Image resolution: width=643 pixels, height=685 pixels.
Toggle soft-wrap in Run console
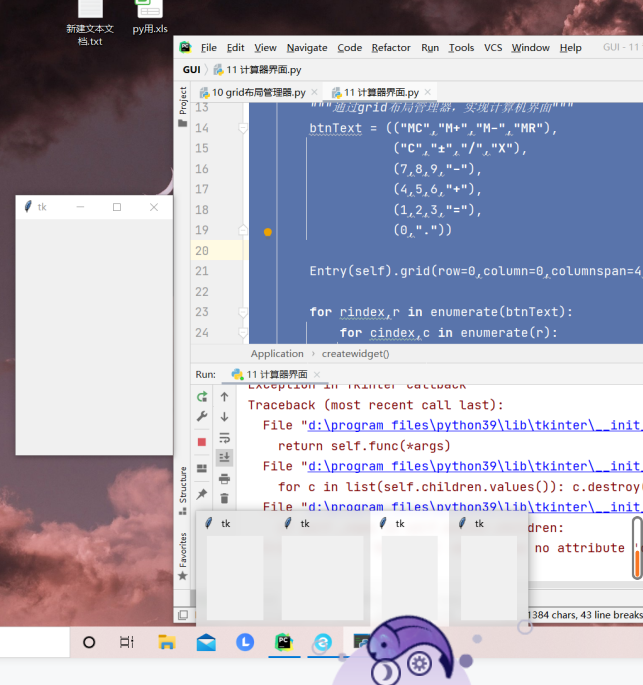(225, 437)
